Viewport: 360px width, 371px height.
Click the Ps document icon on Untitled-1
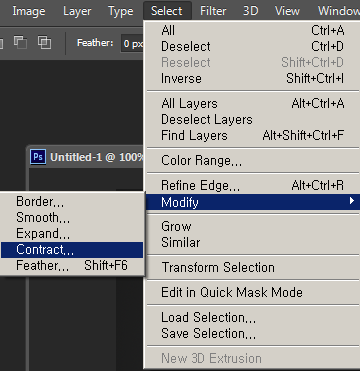pyautogui.click(x=38, y=157)
